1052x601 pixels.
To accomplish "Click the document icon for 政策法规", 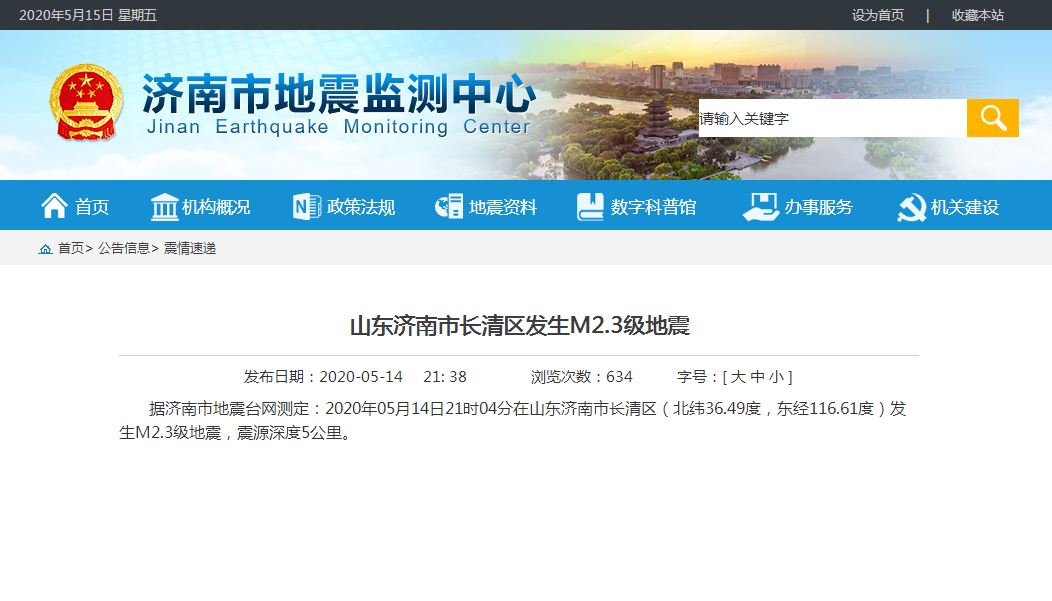I will [306, 207].
